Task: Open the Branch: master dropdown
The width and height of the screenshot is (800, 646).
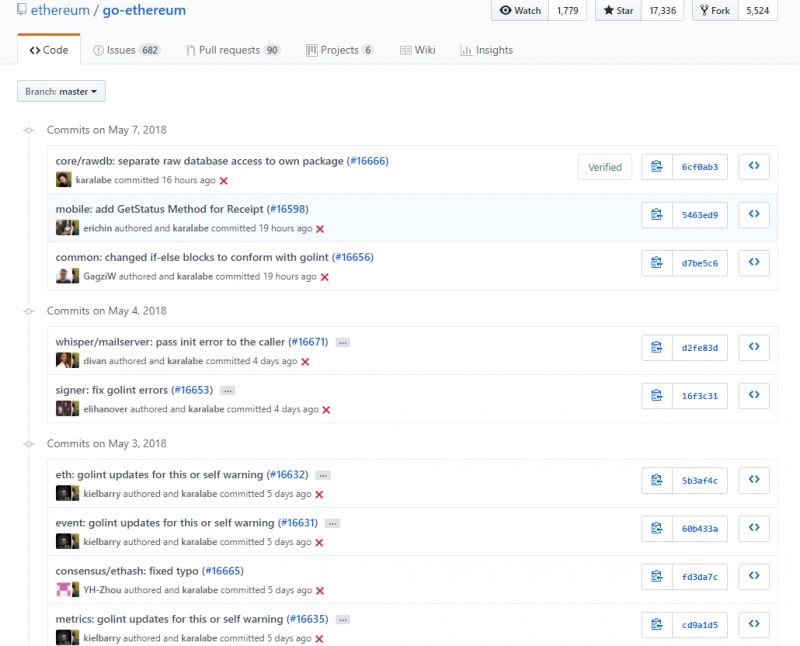Action: click(x=61, y=91)
